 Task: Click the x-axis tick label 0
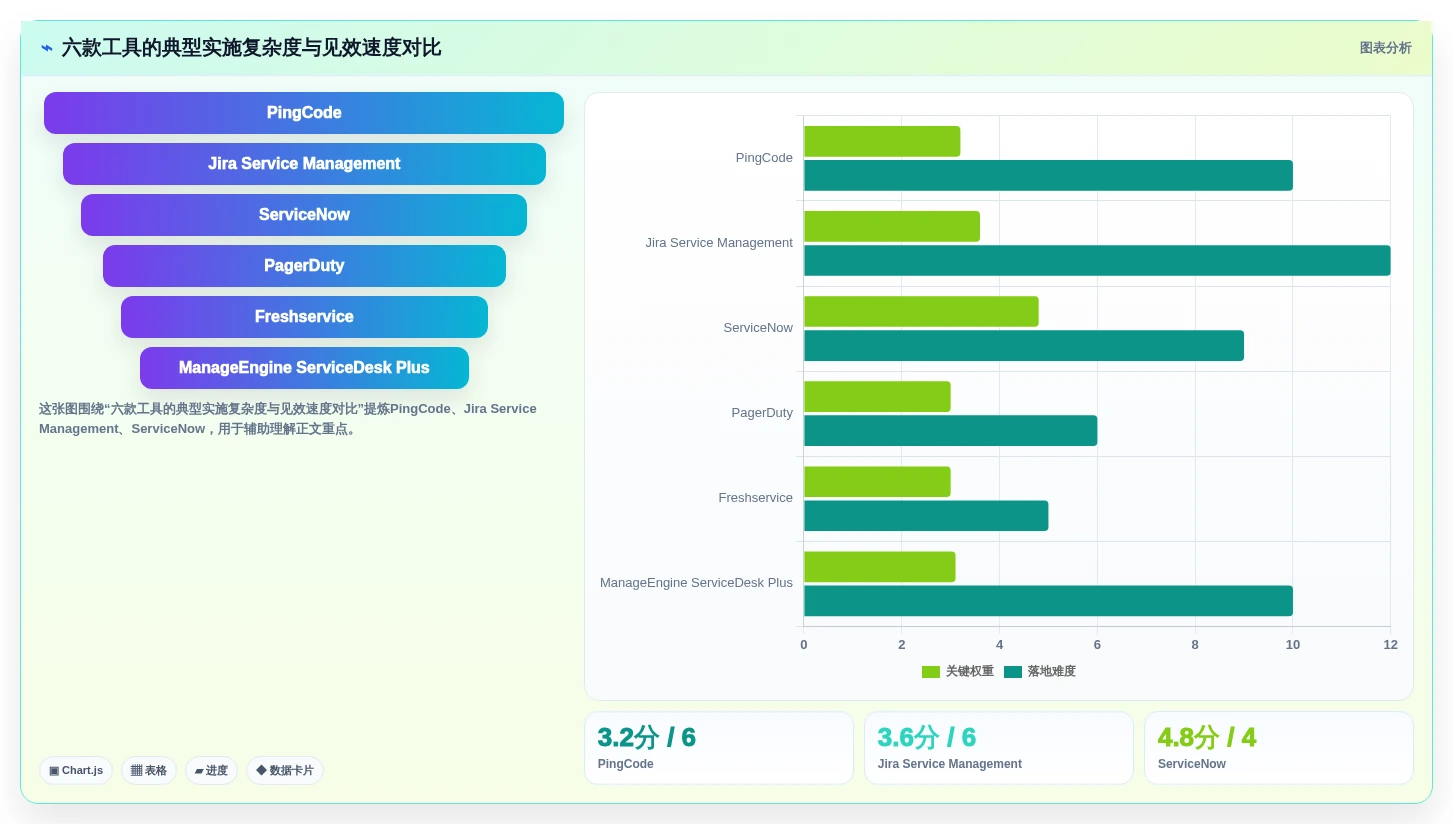[804, 645]
